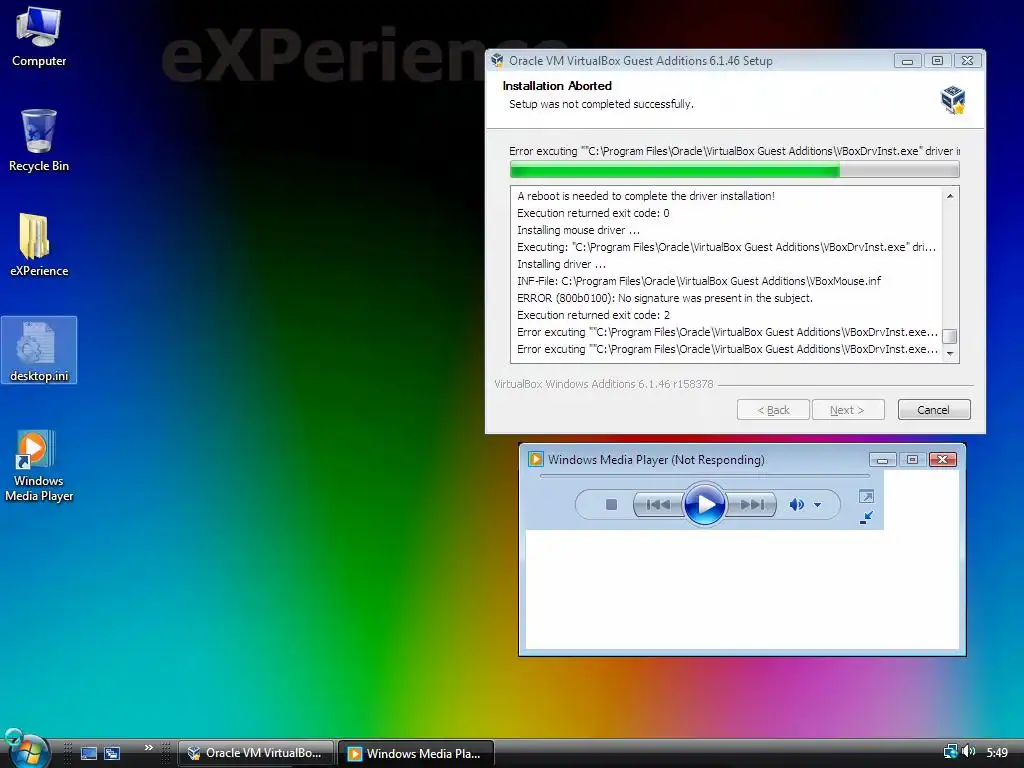Click the log scrollbar down arrow
This screenshot has width=1024, height=768.
coord(950,353)
